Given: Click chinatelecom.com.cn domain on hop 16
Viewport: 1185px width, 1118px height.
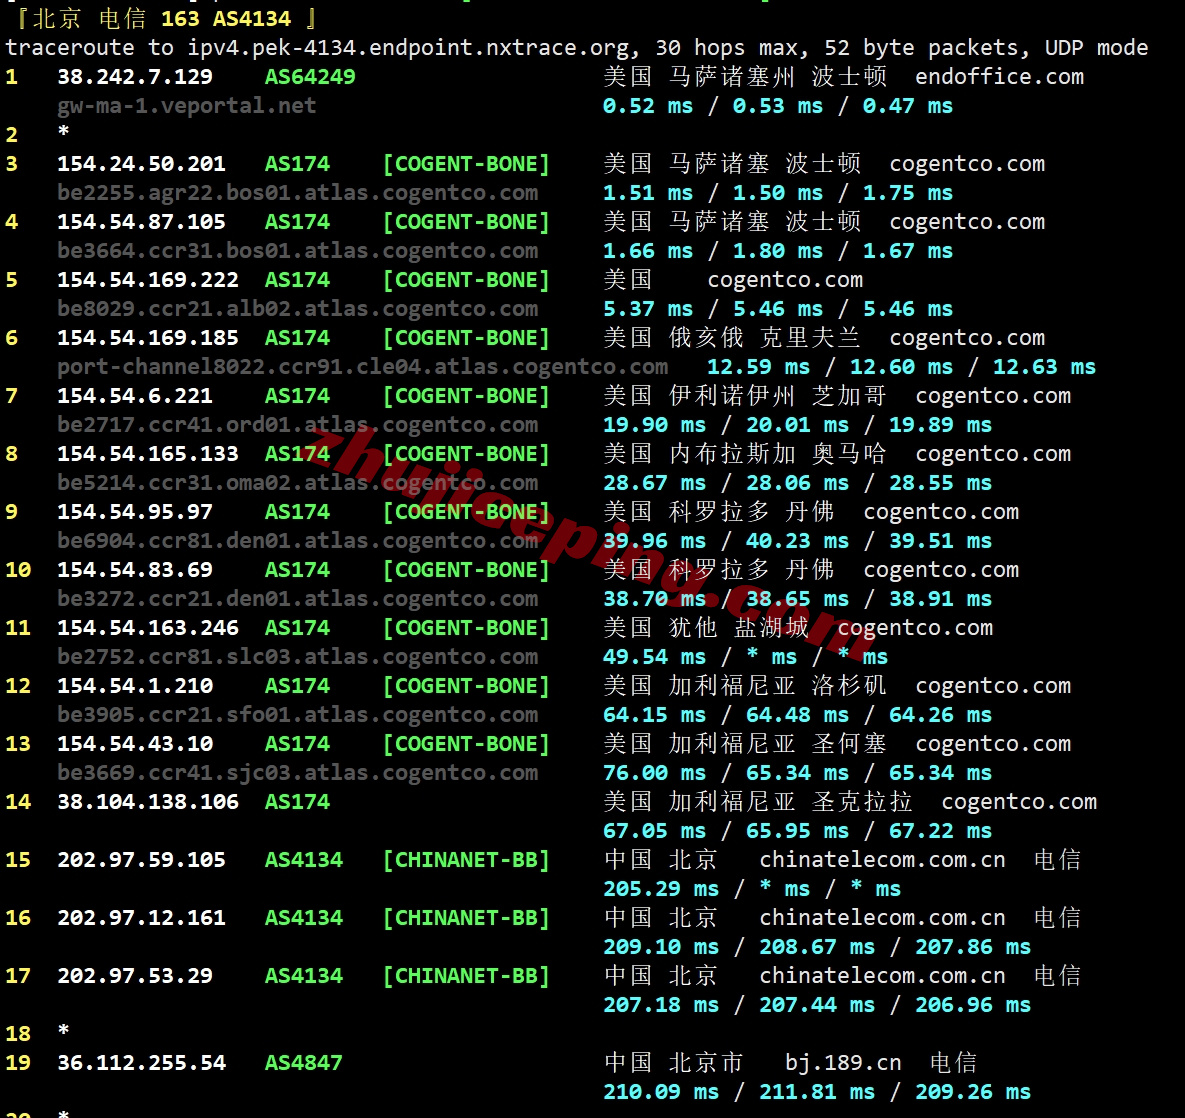Looking at the screenshot, I should pos(883,917).
